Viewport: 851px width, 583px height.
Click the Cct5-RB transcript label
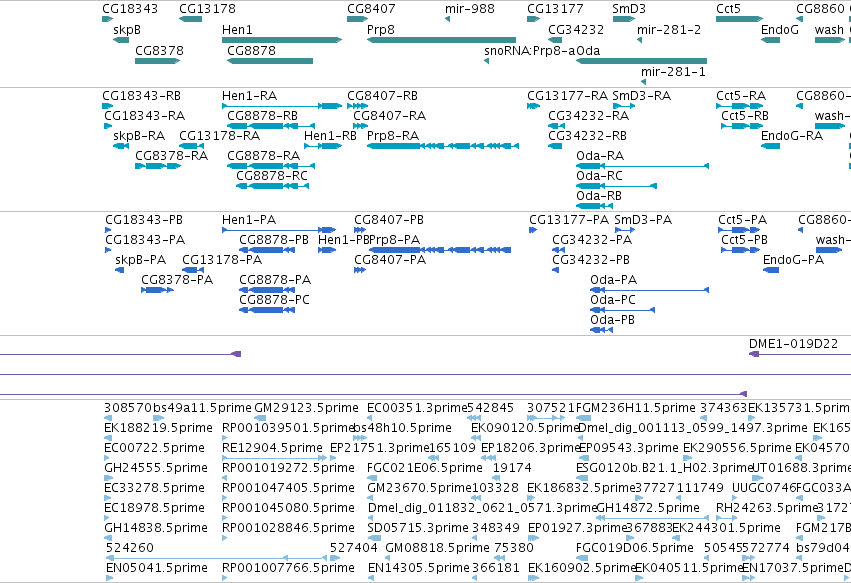point(745,116)
